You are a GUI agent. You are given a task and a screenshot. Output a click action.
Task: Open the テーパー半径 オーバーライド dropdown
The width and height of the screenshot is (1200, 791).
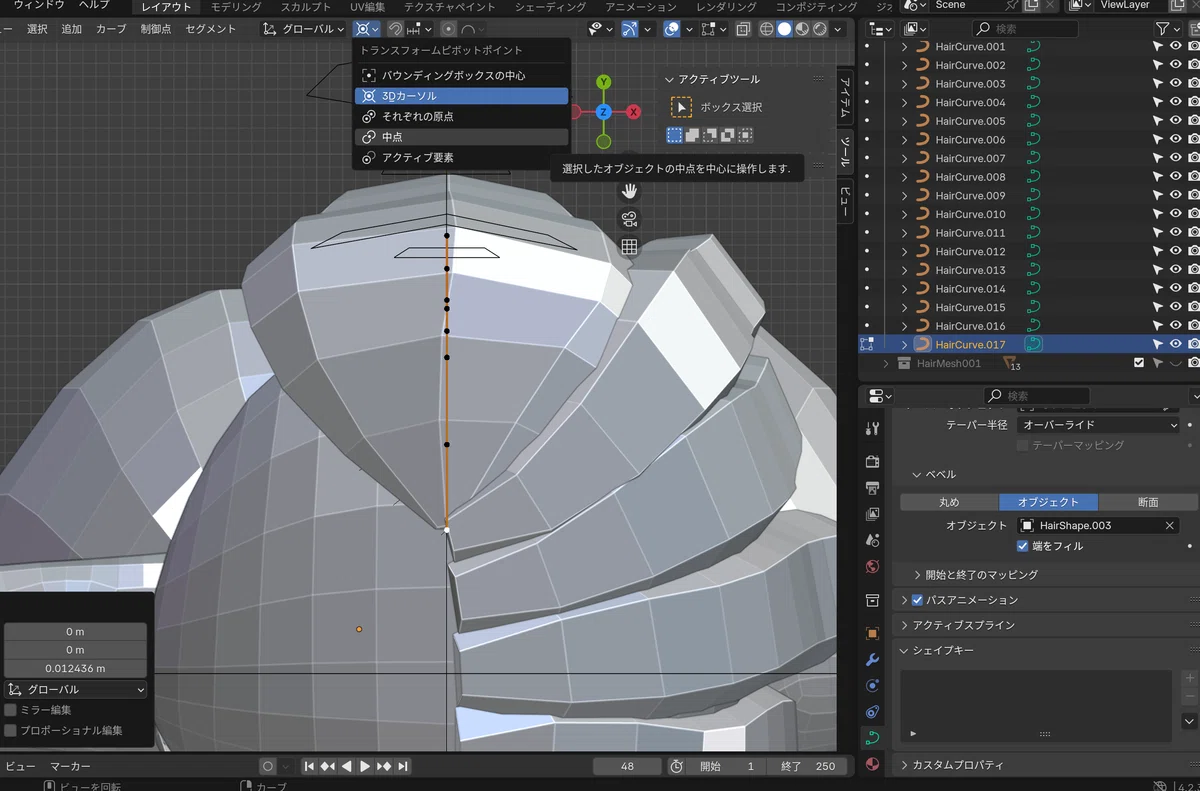coord(1098,425)
